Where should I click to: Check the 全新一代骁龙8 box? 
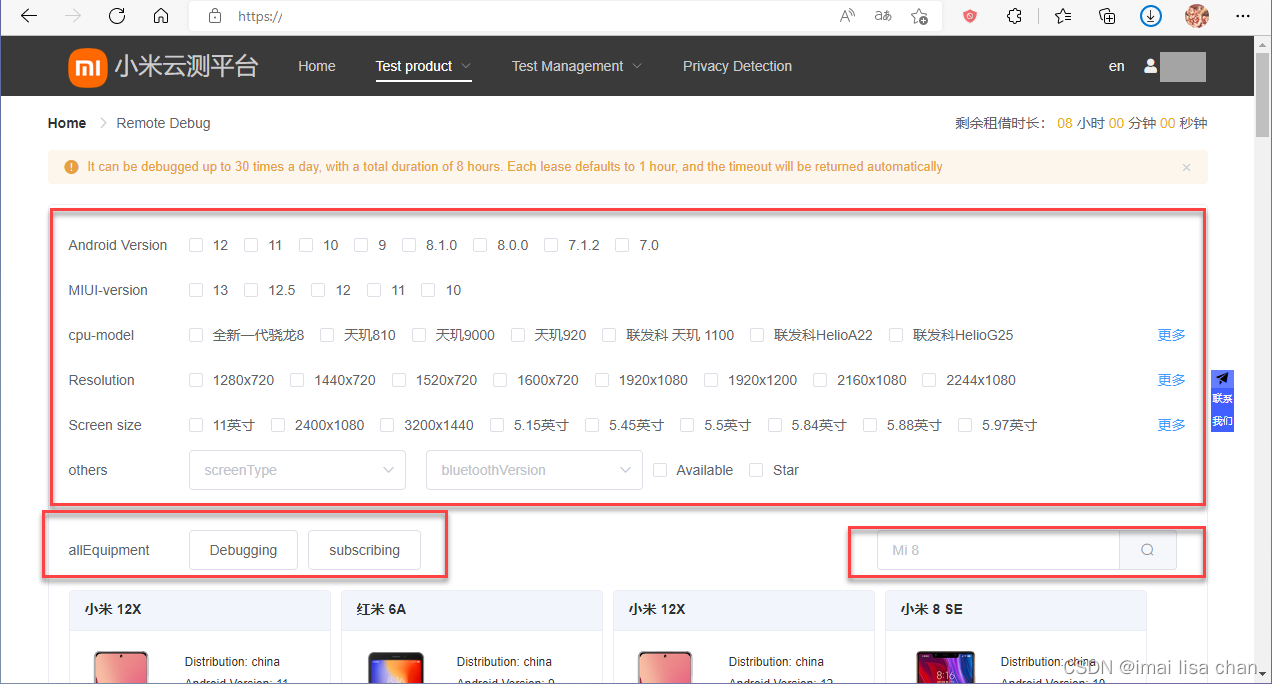click(196, 335)
